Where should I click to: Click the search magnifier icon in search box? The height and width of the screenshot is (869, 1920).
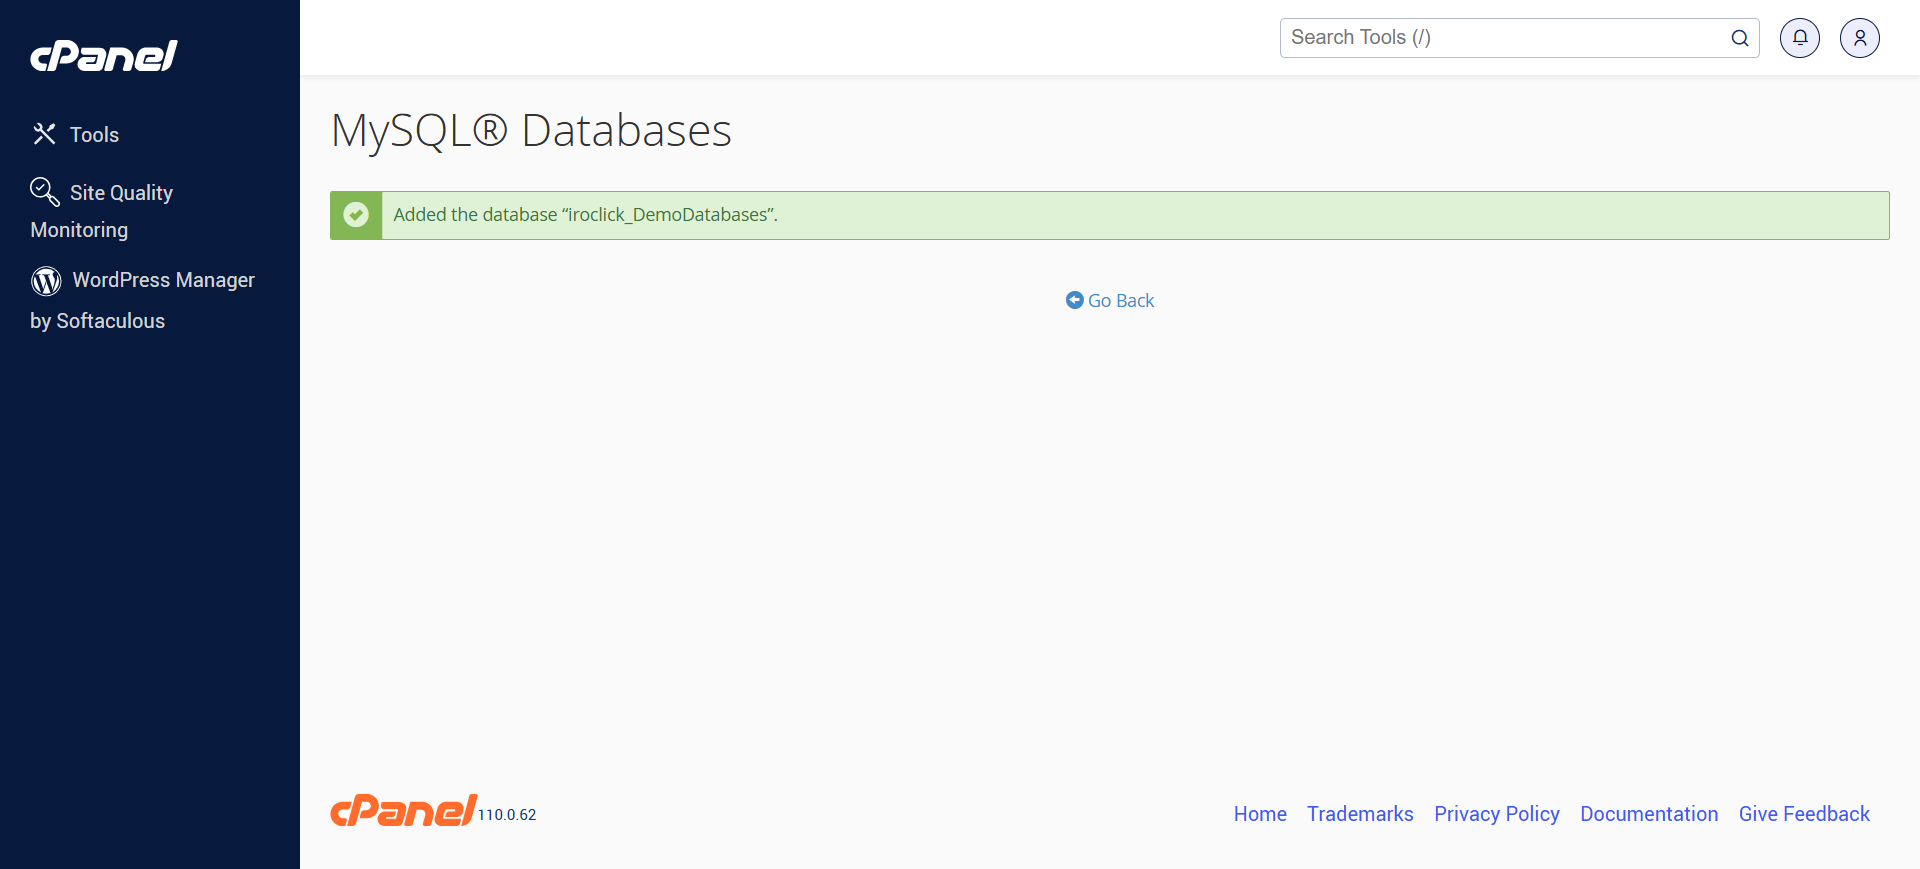tap(1739, 38)
